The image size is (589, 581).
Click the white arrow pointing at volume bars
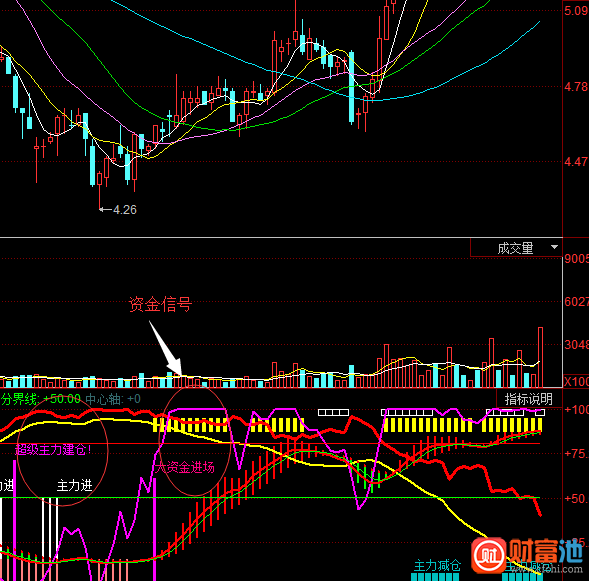(166, 348)
